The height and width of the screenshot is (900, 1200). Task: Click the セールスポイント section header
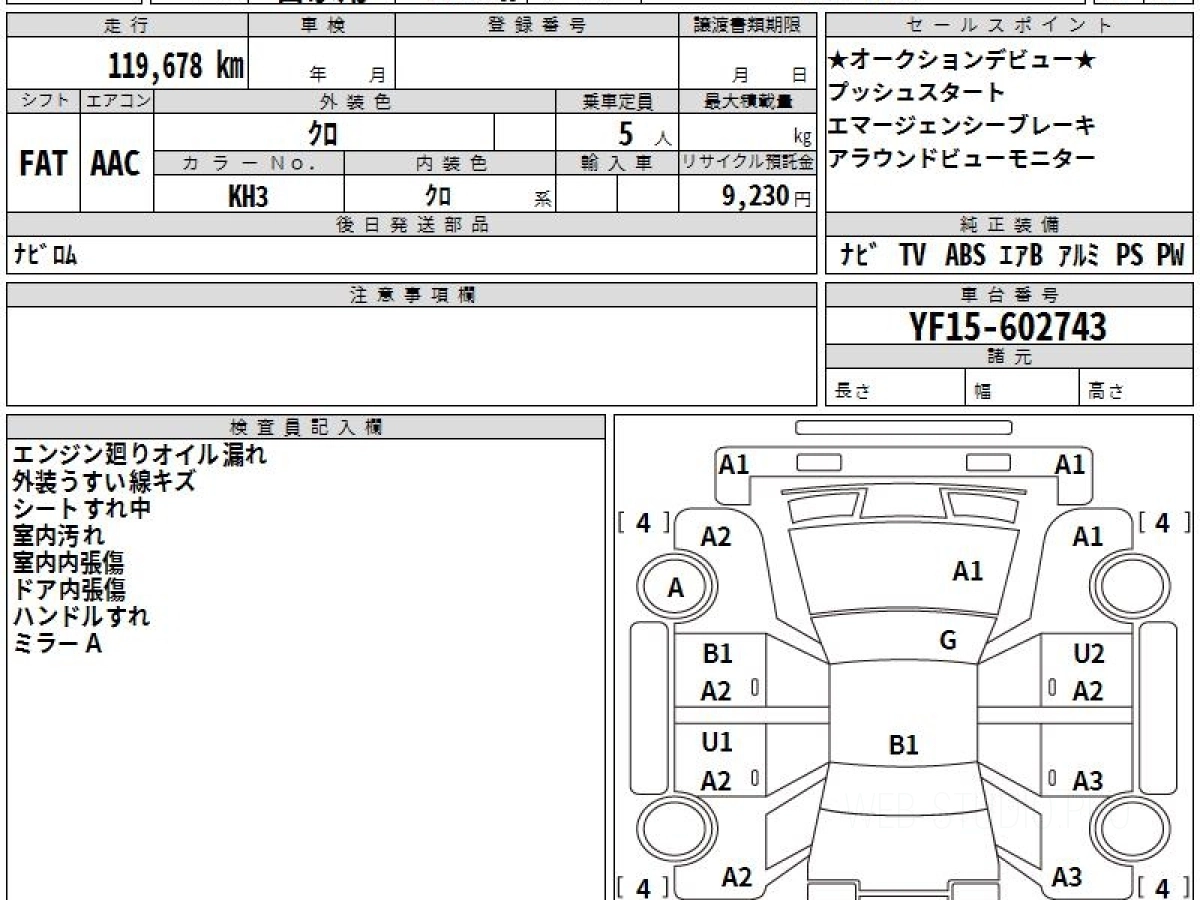coord(1009,26)
